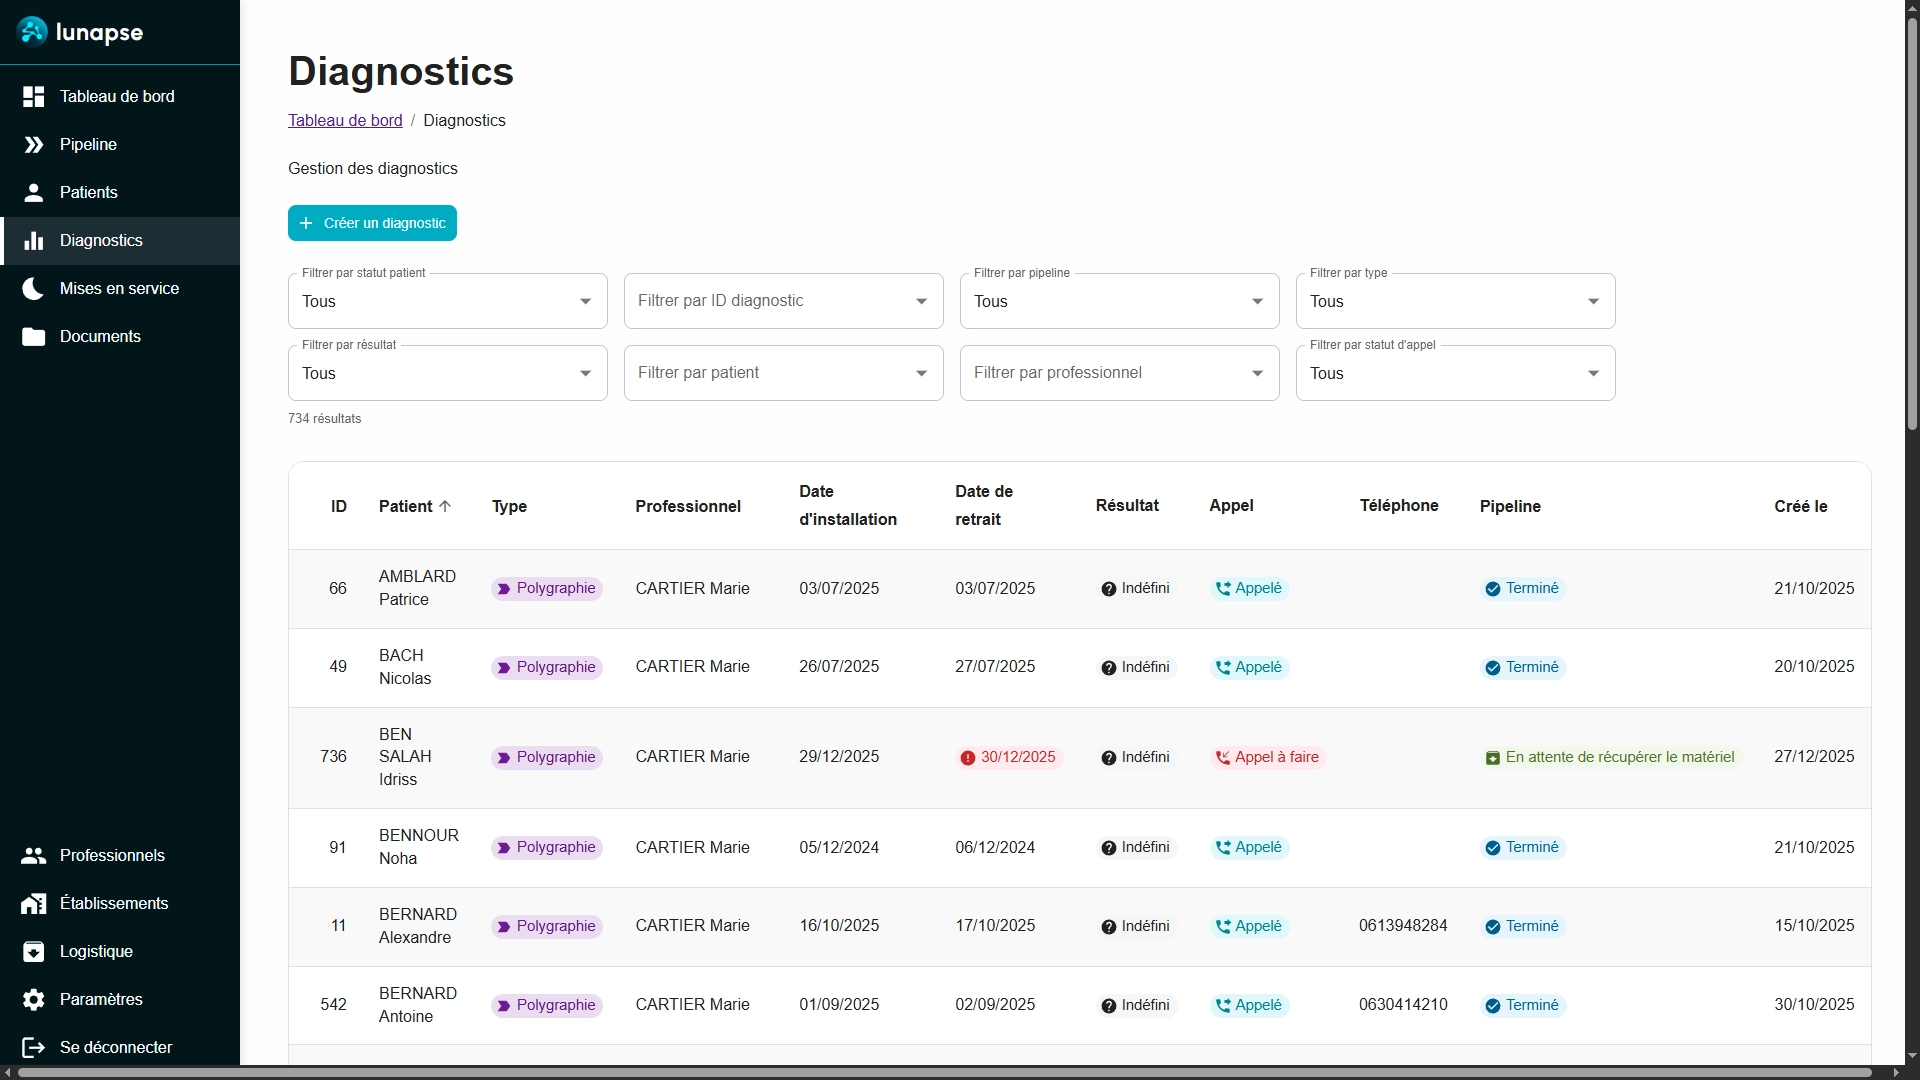This screenshot has width=1920, height=1080.
Task: Click the horizontal scrollbar at the bottom
Action: (944, 1073)
